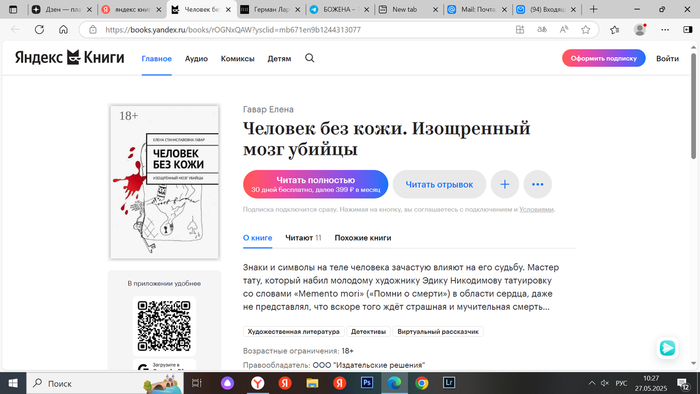
Task: Open the favorites list toolbar icon
Action: (615, 29)
